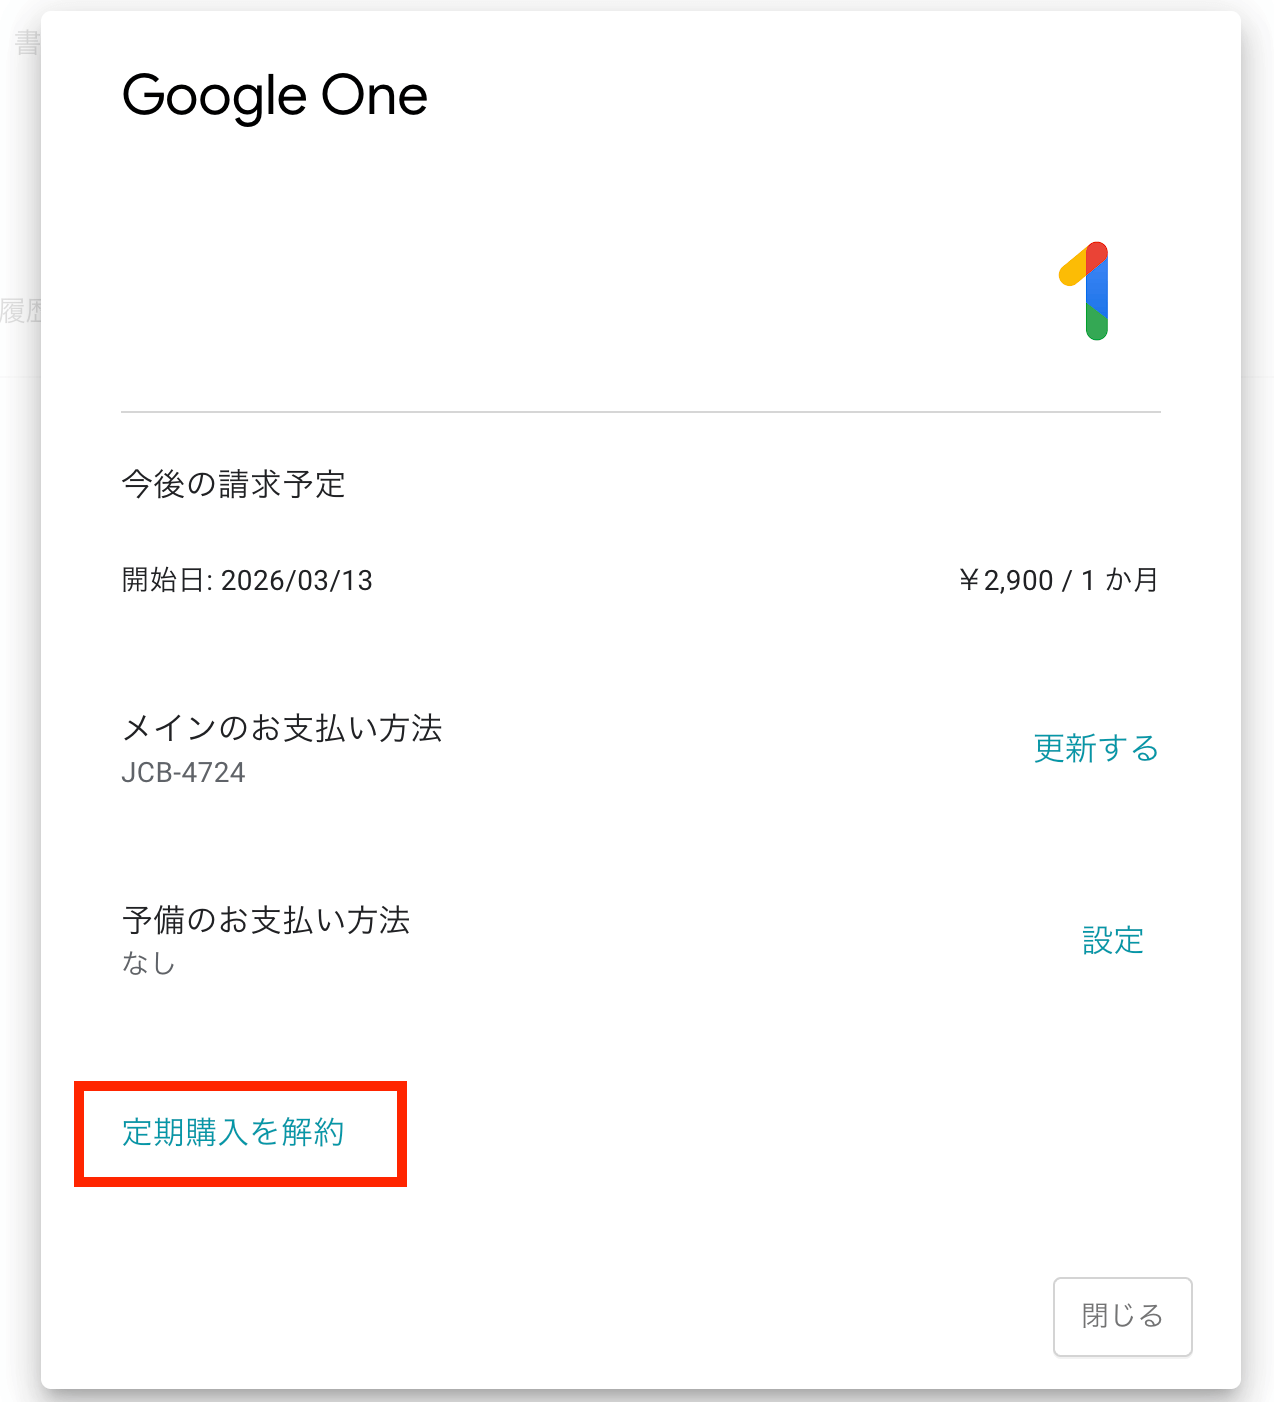Click the horizontal divider below the logo
The height and width of the screenshot is (1402, 1274).
tap(640, 411)
